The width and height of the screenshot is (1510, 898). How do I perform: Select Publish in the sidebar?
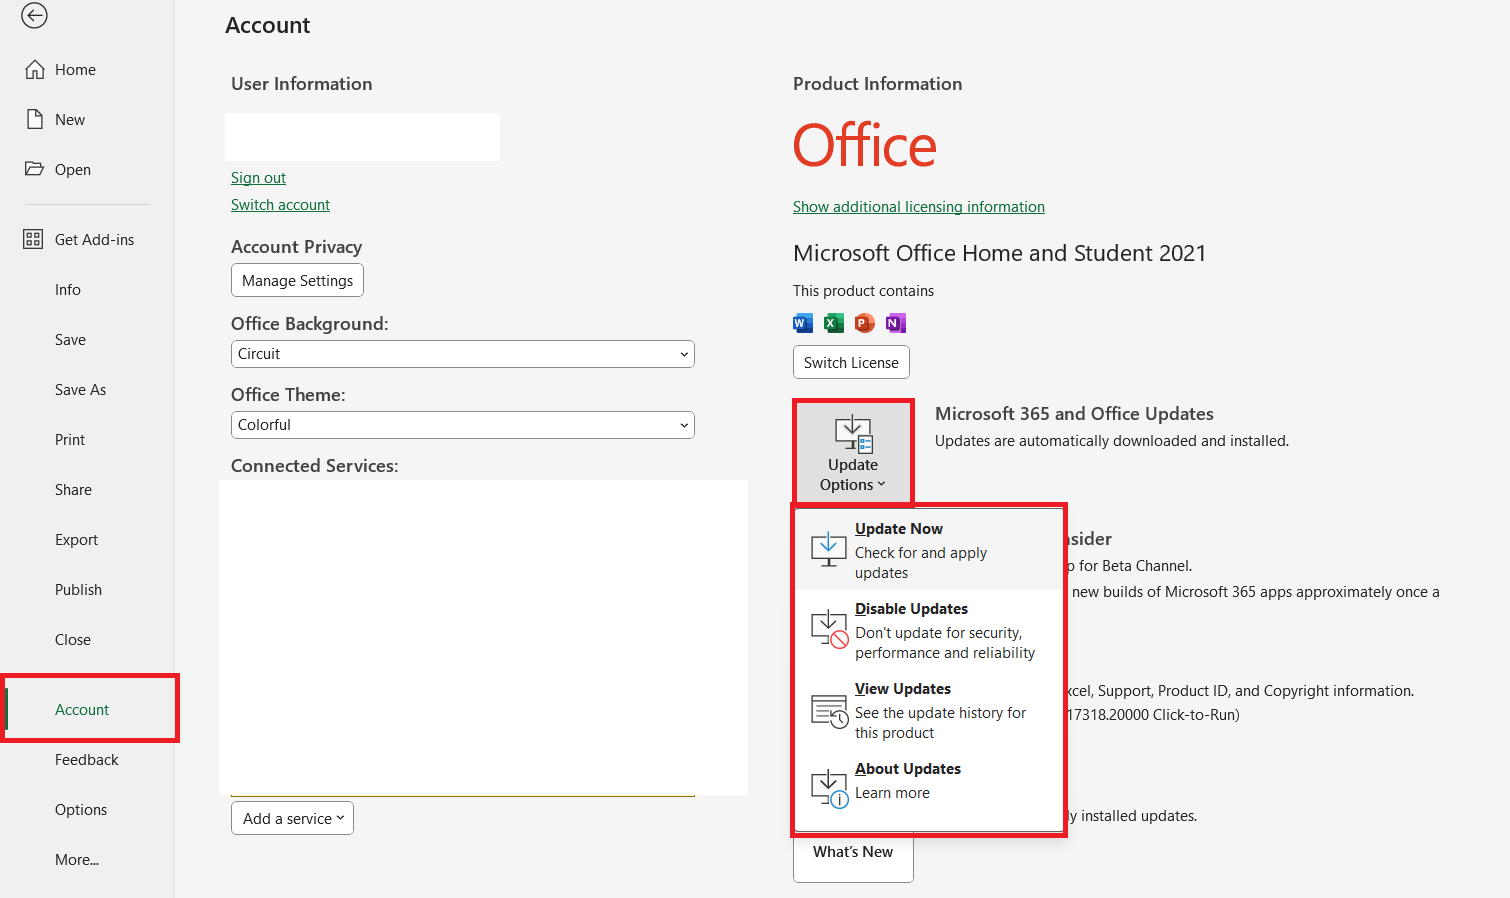point(78,589)
